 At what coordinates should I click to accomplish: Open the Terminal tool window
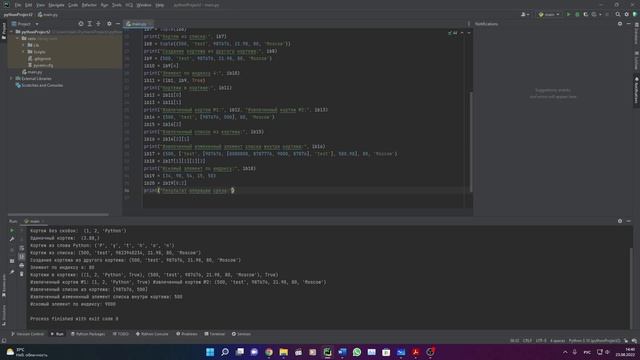(215, 334)
